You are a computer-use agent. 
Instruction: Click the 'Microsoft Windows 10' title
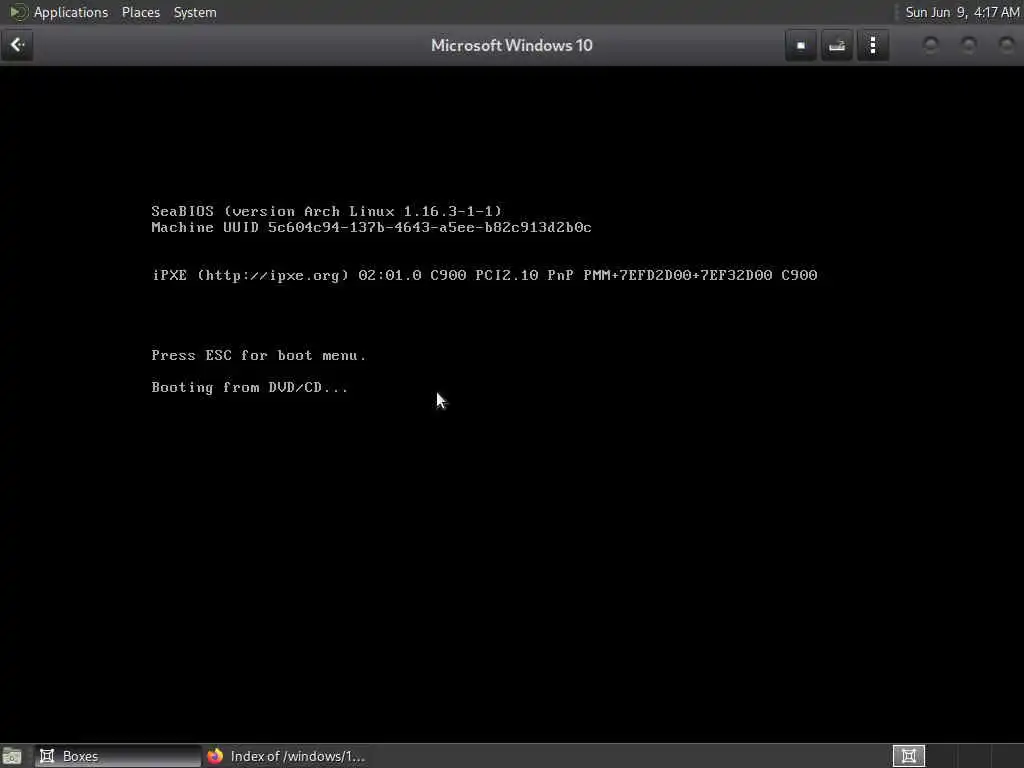[x=511, y=45]
